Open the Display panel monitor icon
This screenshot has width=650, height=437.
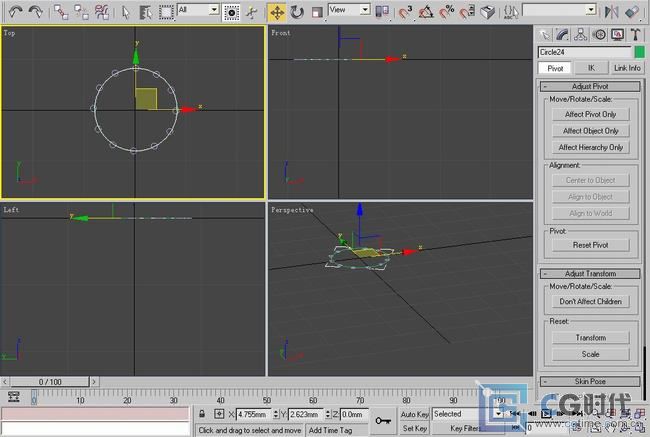coord(618,33)
